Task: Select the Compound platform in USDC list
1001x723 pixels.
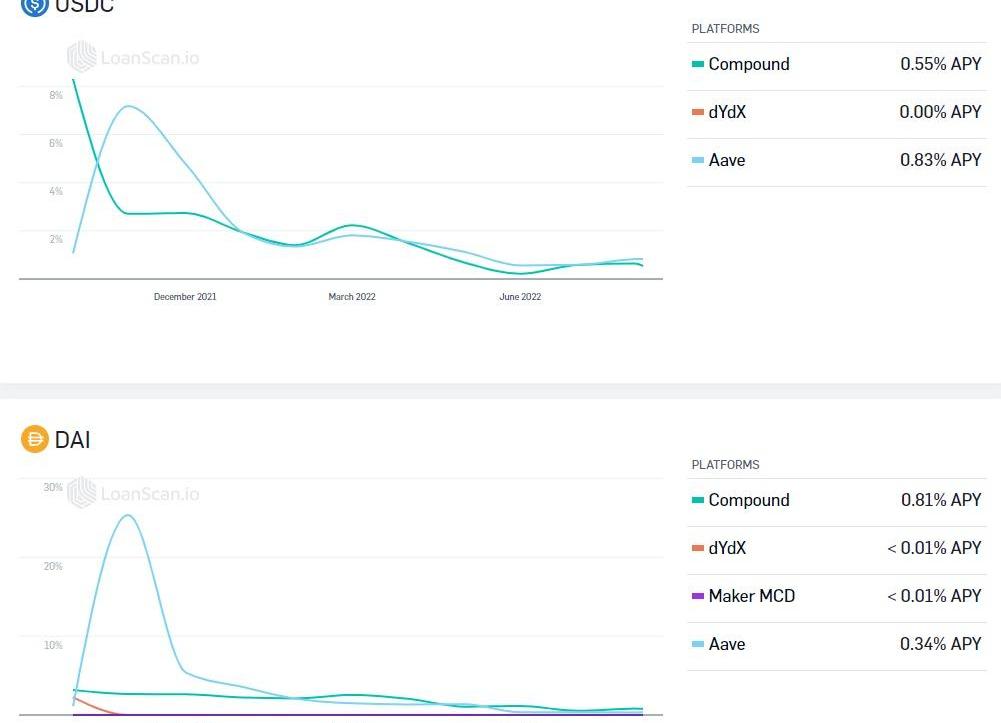Action: point(749,64)
